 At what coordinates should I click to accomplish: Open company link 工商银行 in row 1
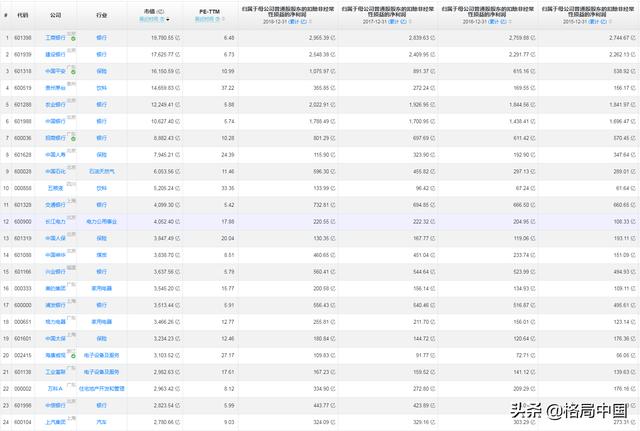(x=55, y=38)
